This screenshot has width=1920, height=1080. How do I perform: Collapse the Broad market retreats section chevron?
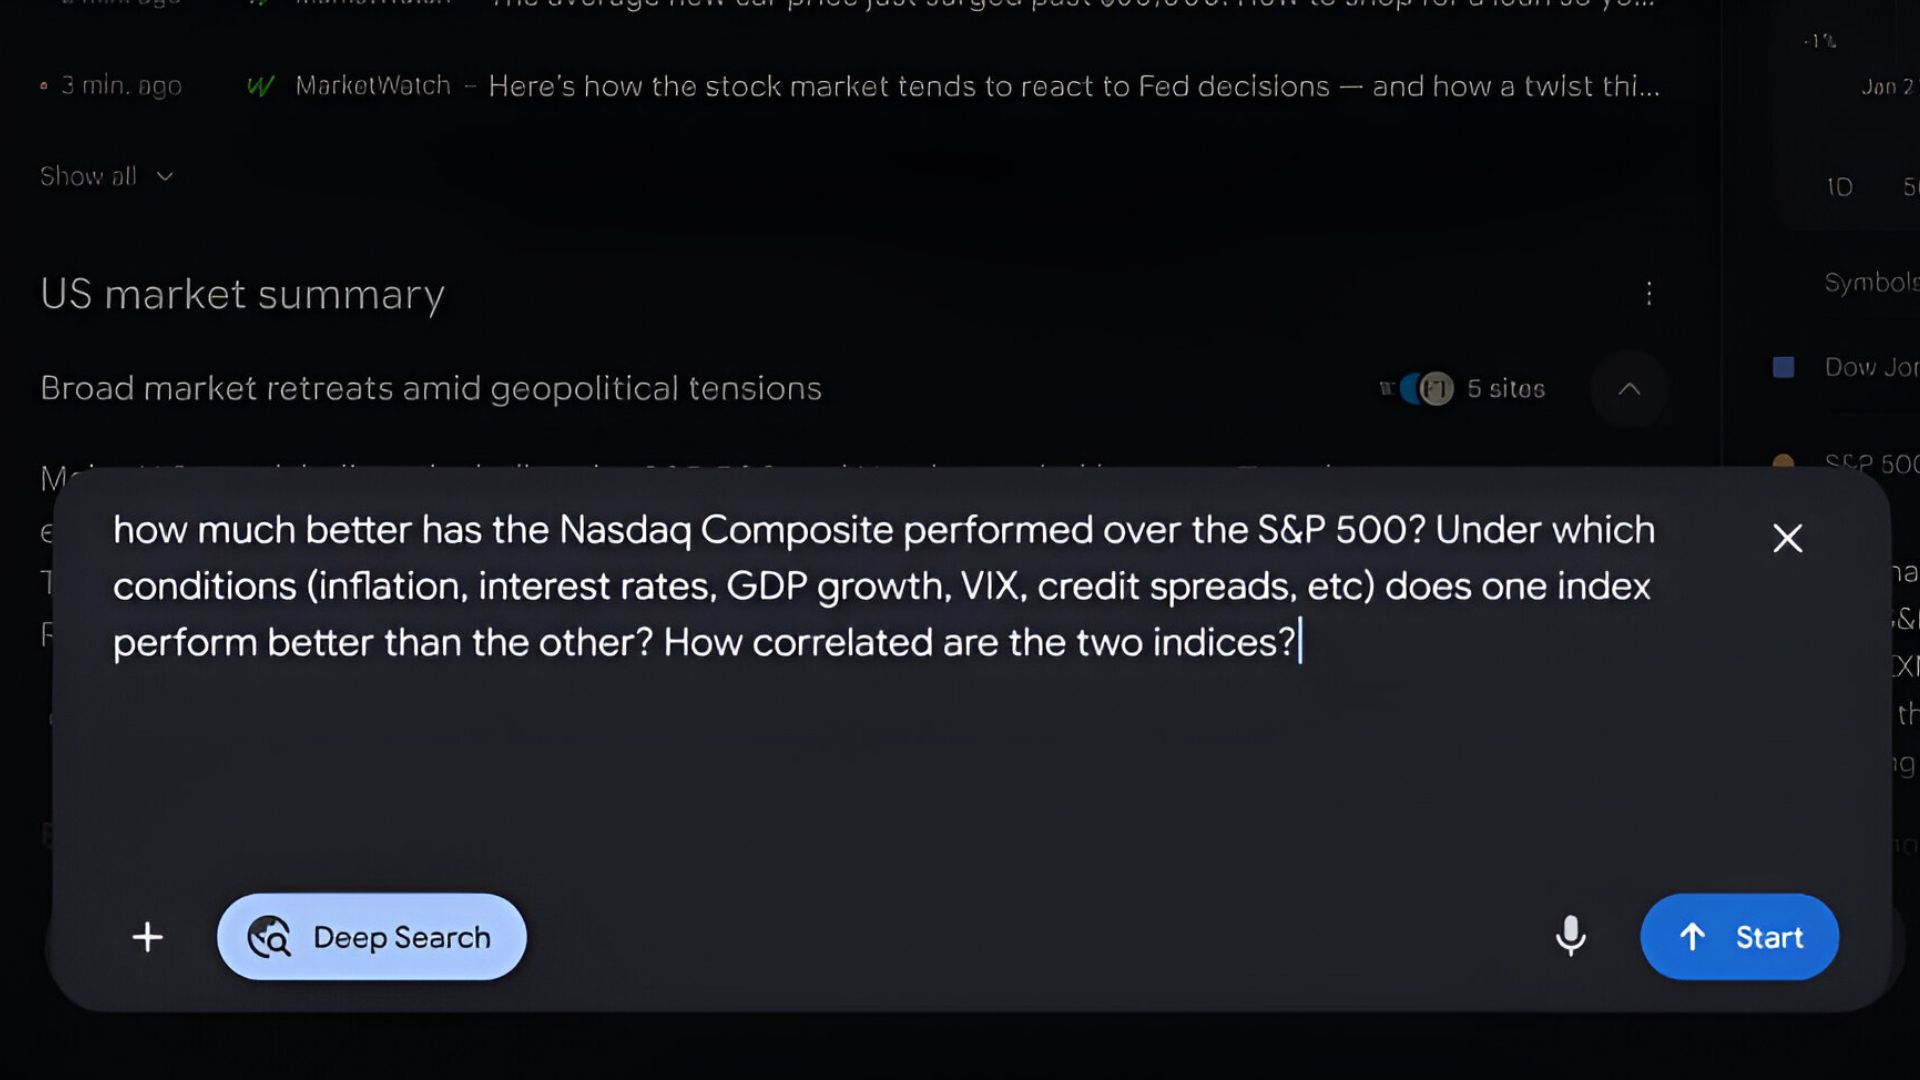[1629, 389]
